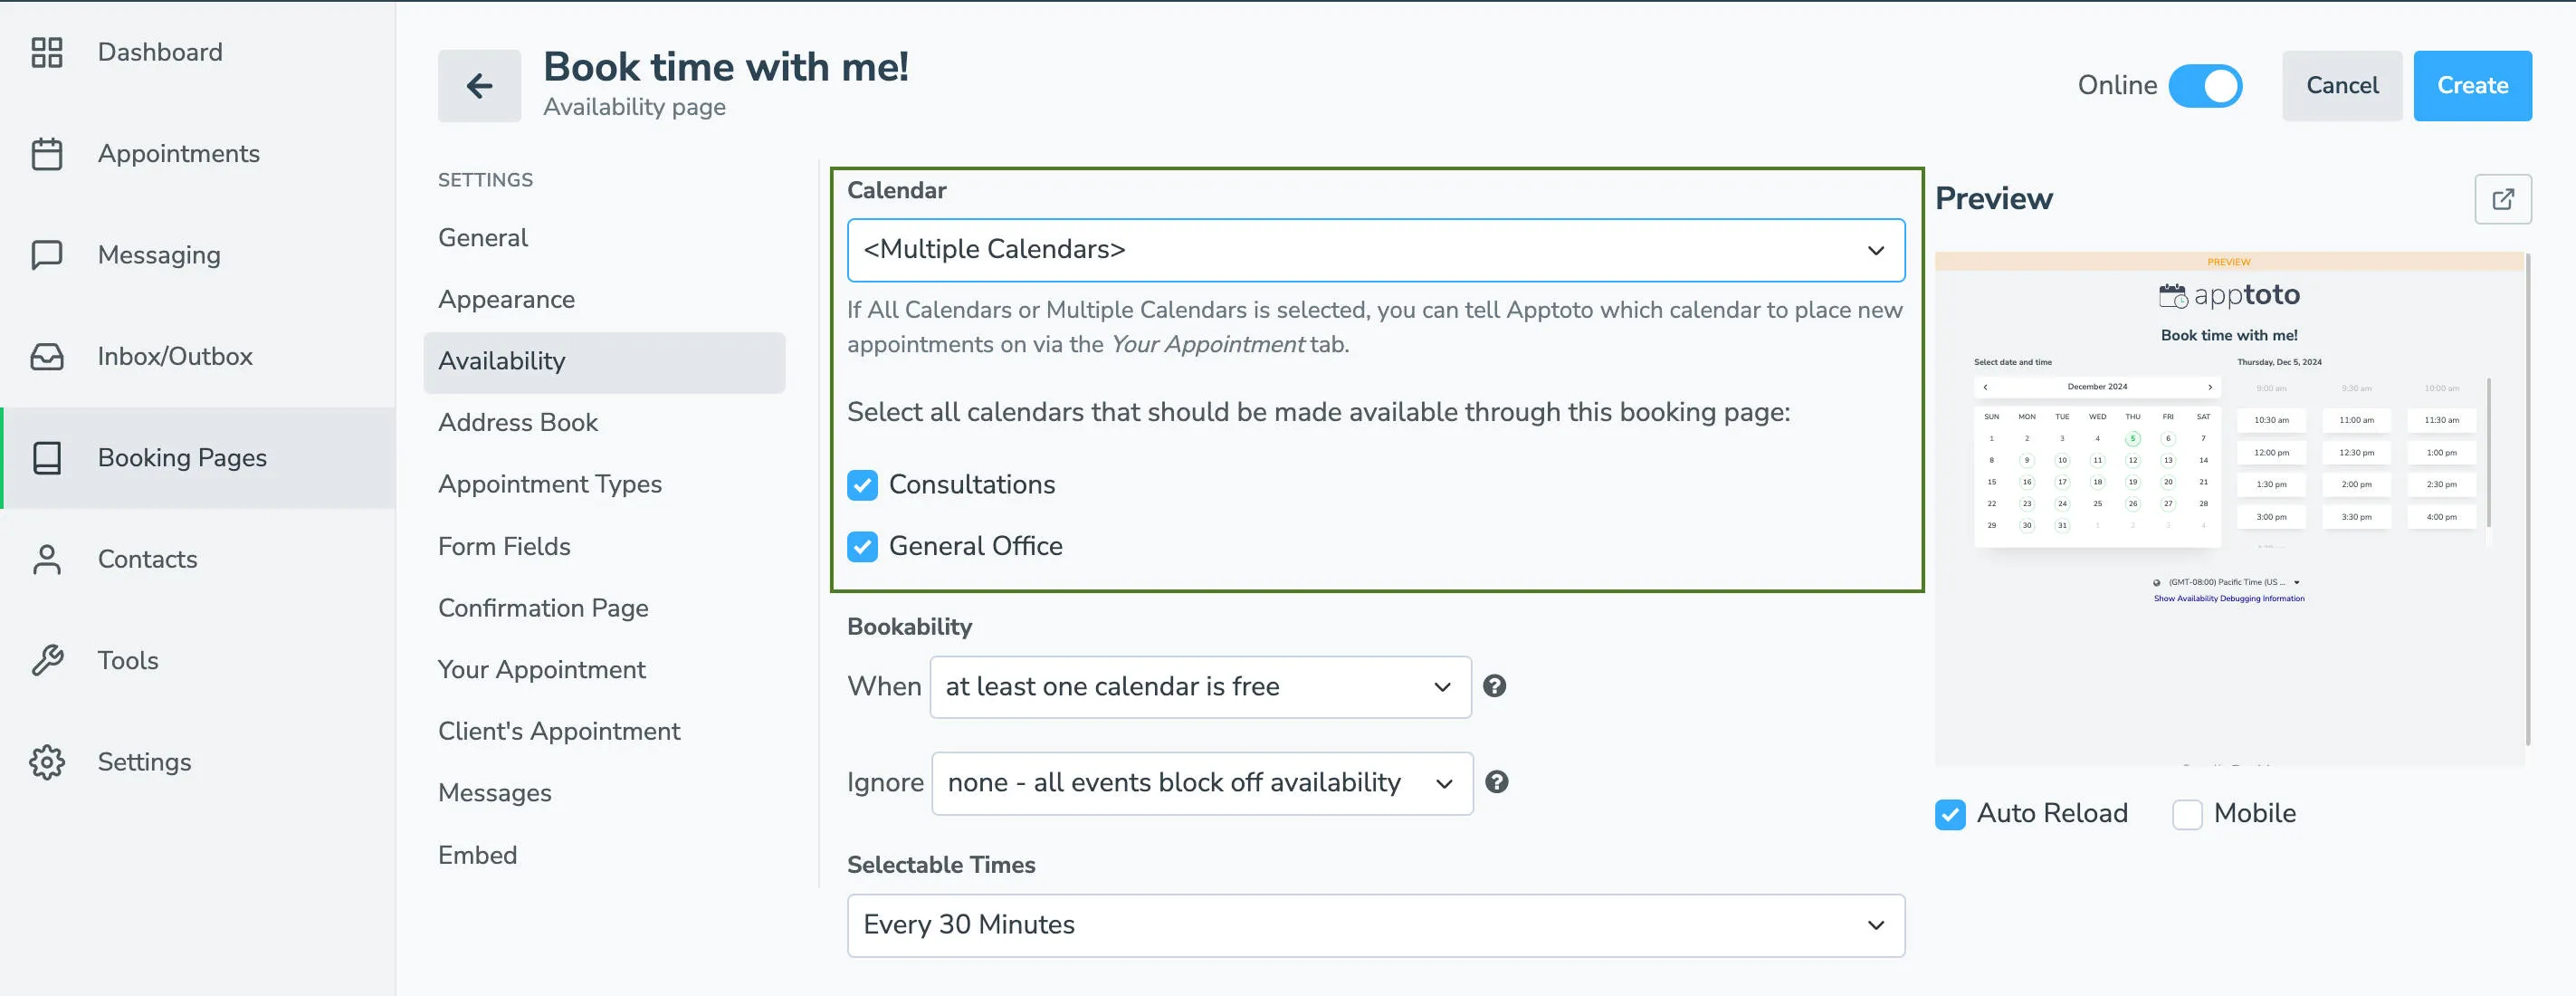Select the Appointments calendar icon
The image size is (2576, 996).
point(47,153)
